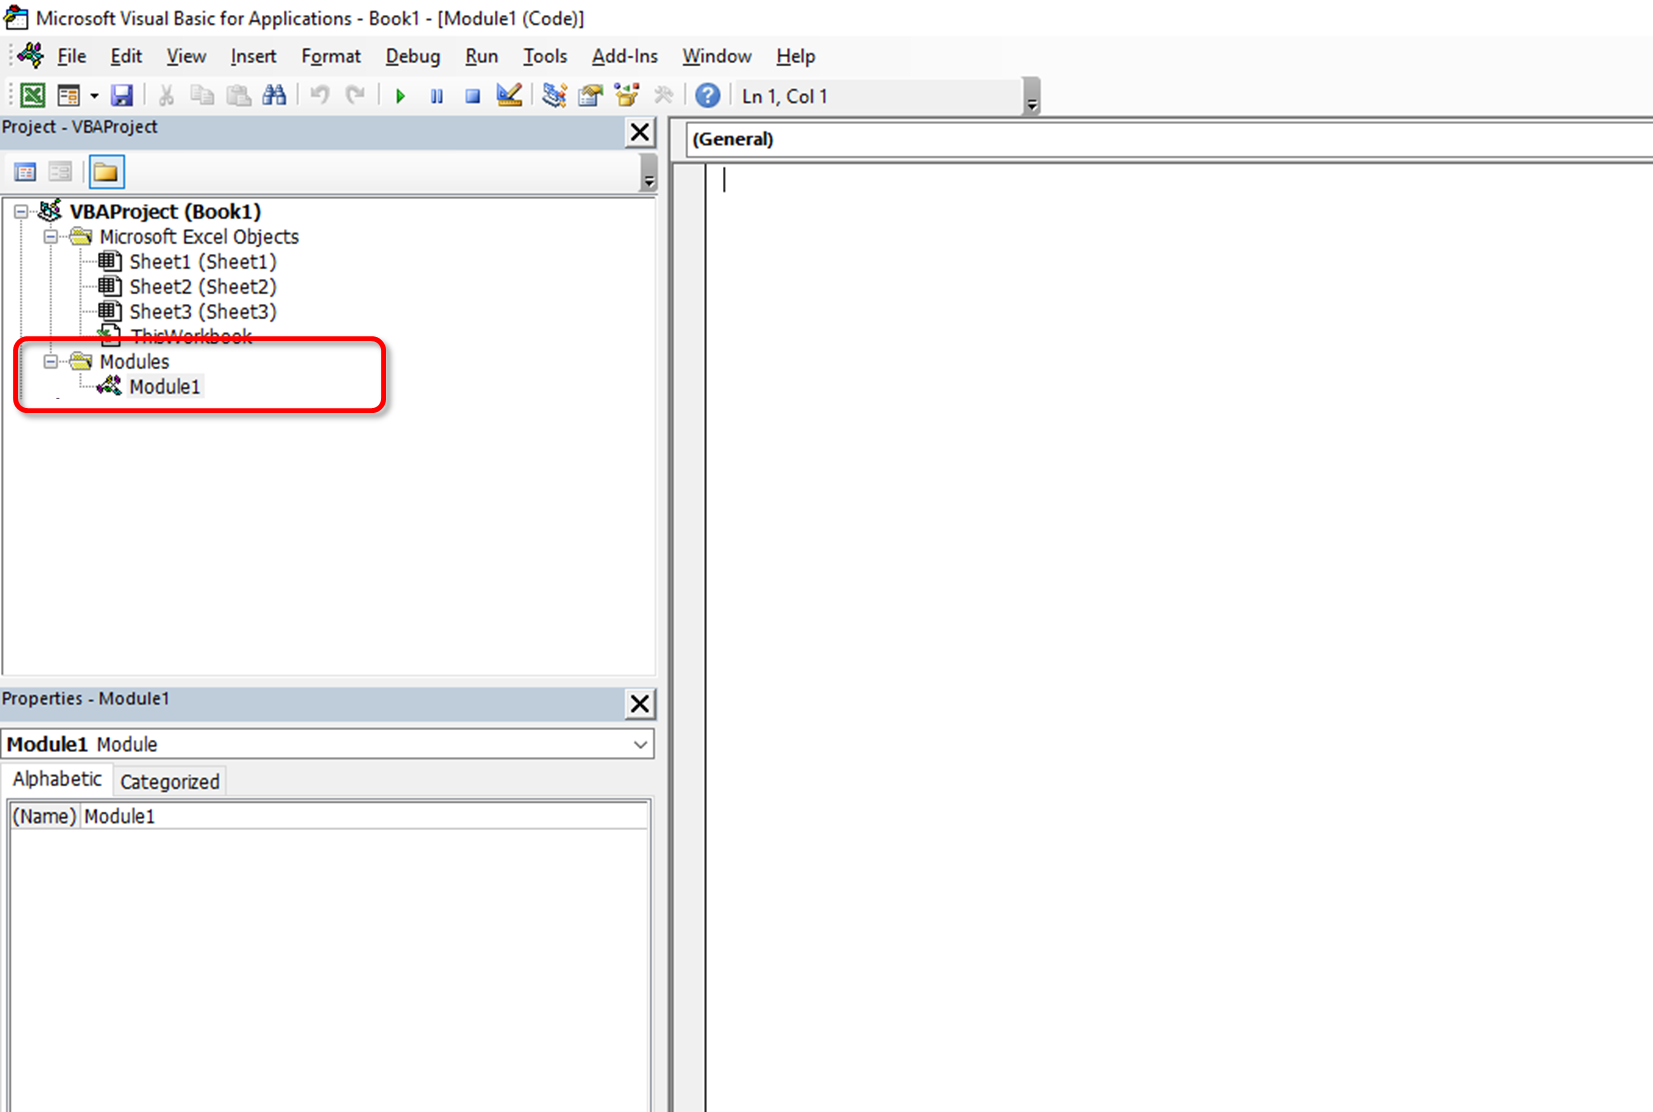This screenshot has height=1112, width=1653.
Task: Open the Edit menu
Action: [x=126, y=56]
